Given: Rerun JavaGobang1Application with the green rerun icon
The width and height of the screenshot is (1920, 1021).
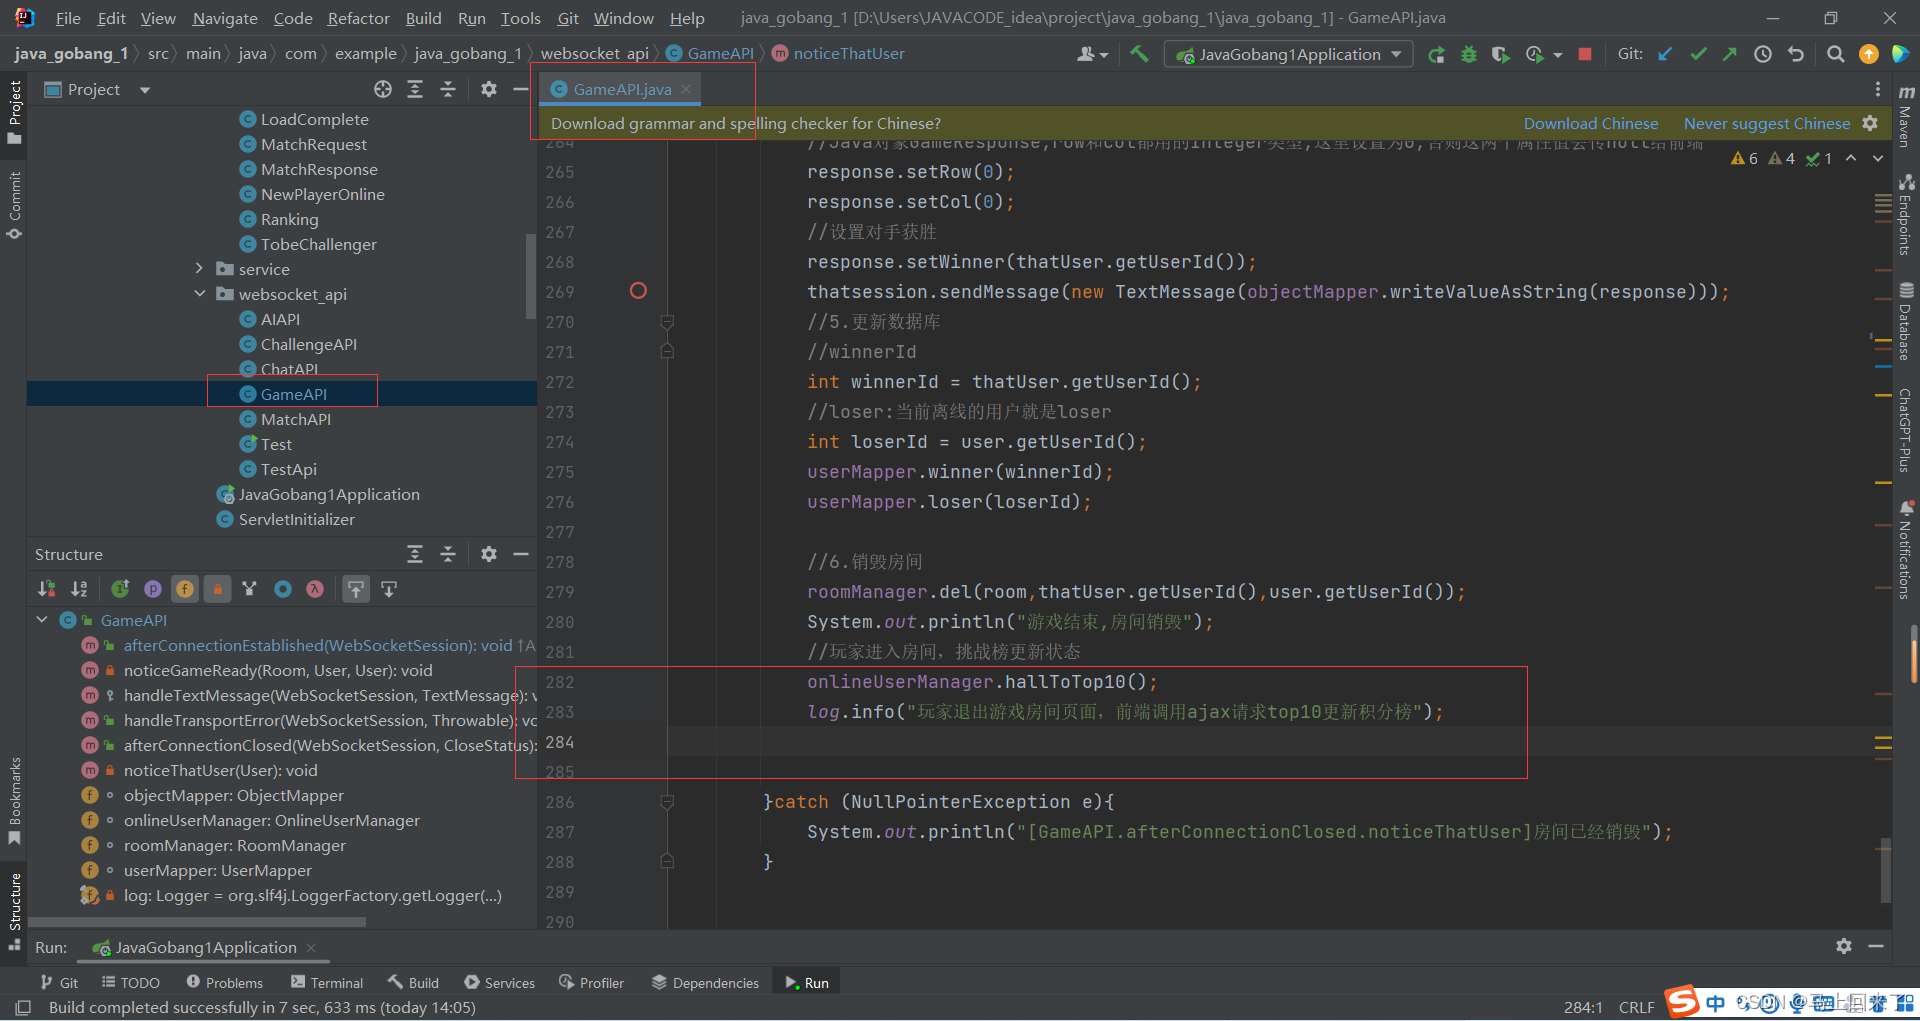Looking at the screenshot, I should (x=1436, y=55).
